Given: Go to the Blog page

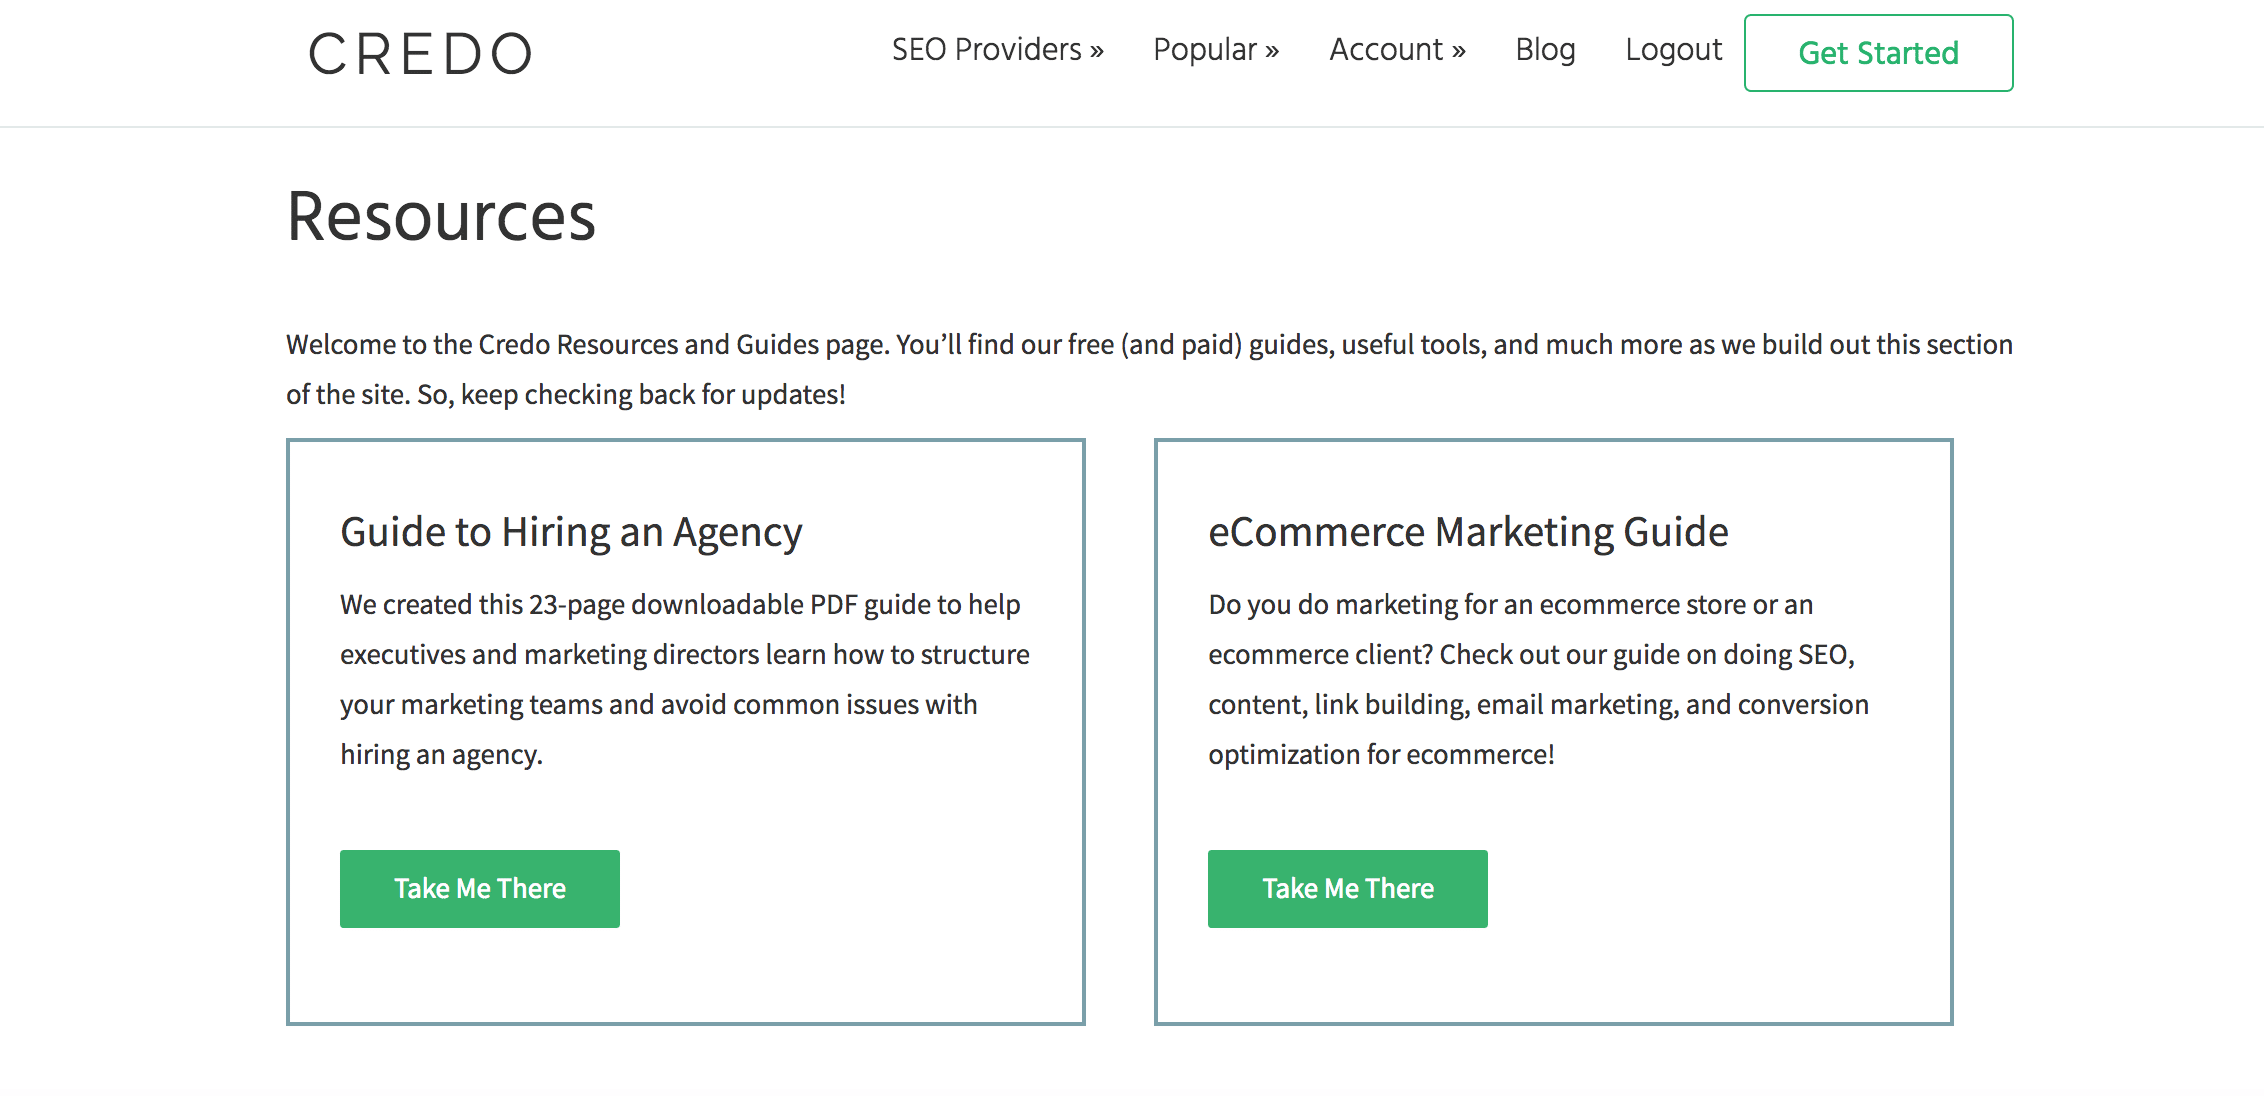Looking at the screenshot, I should (x=1545, y=50).
